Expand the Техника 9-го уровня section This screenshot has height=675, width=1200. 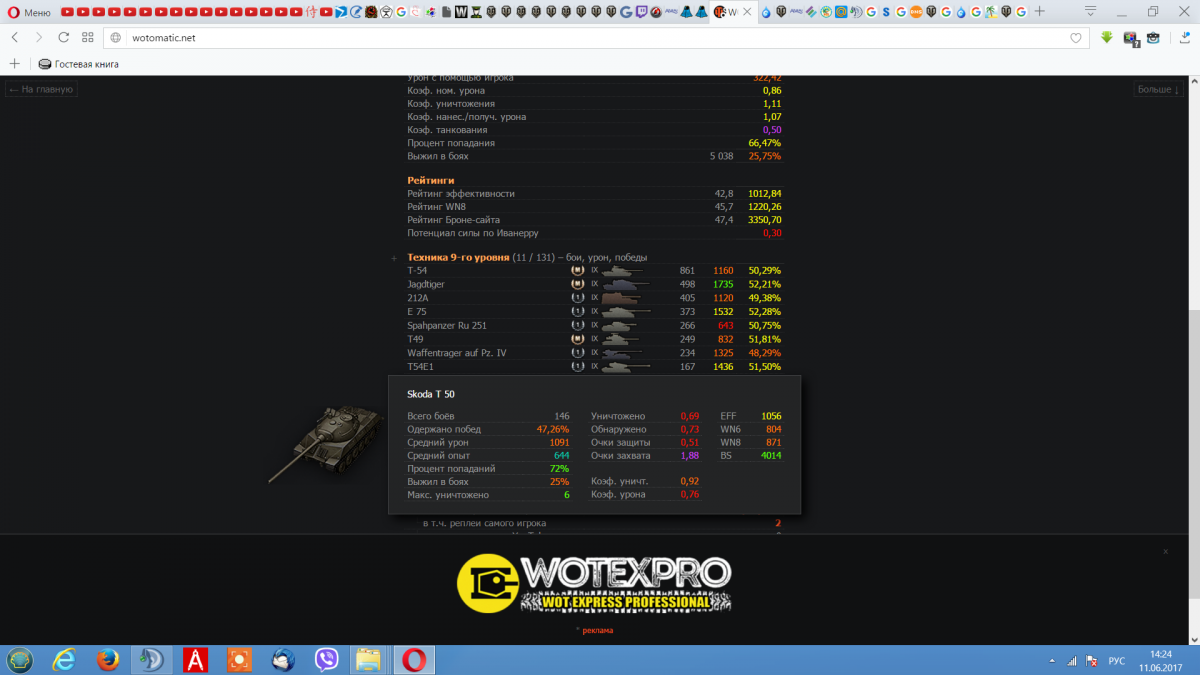[394, 258]
